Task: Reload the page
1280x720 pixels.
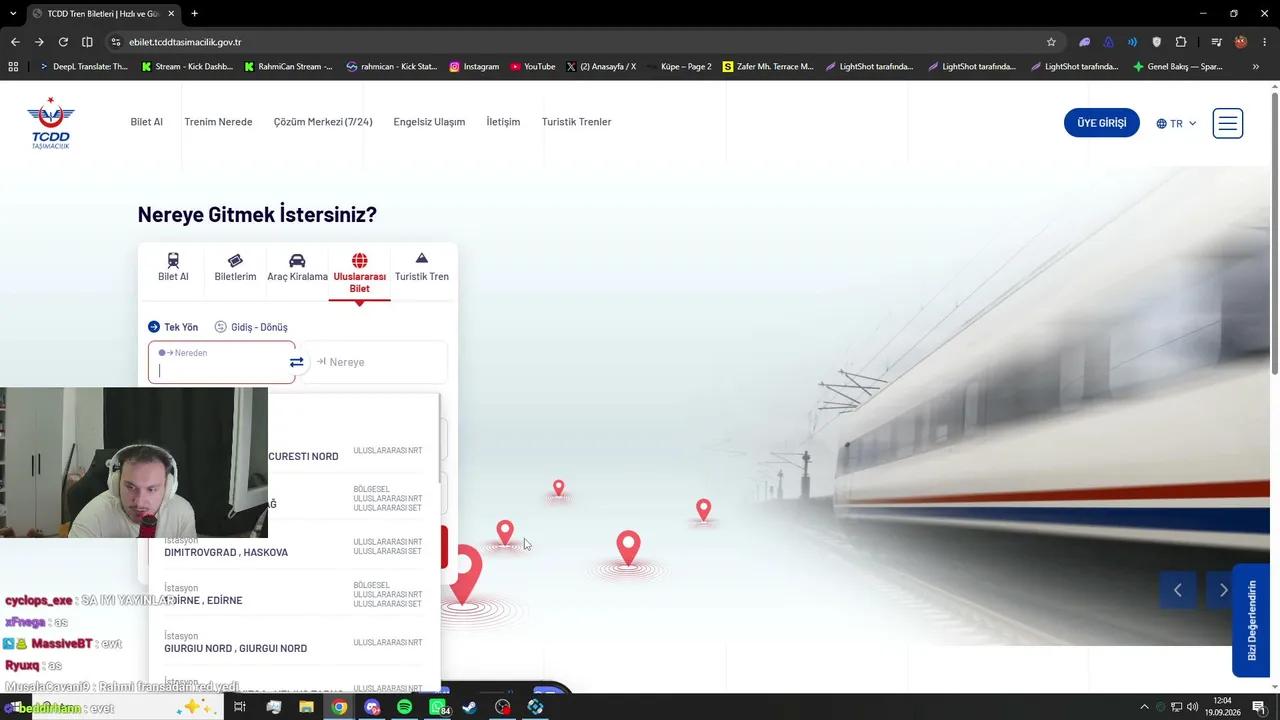Action: click(x=63, y=42)
